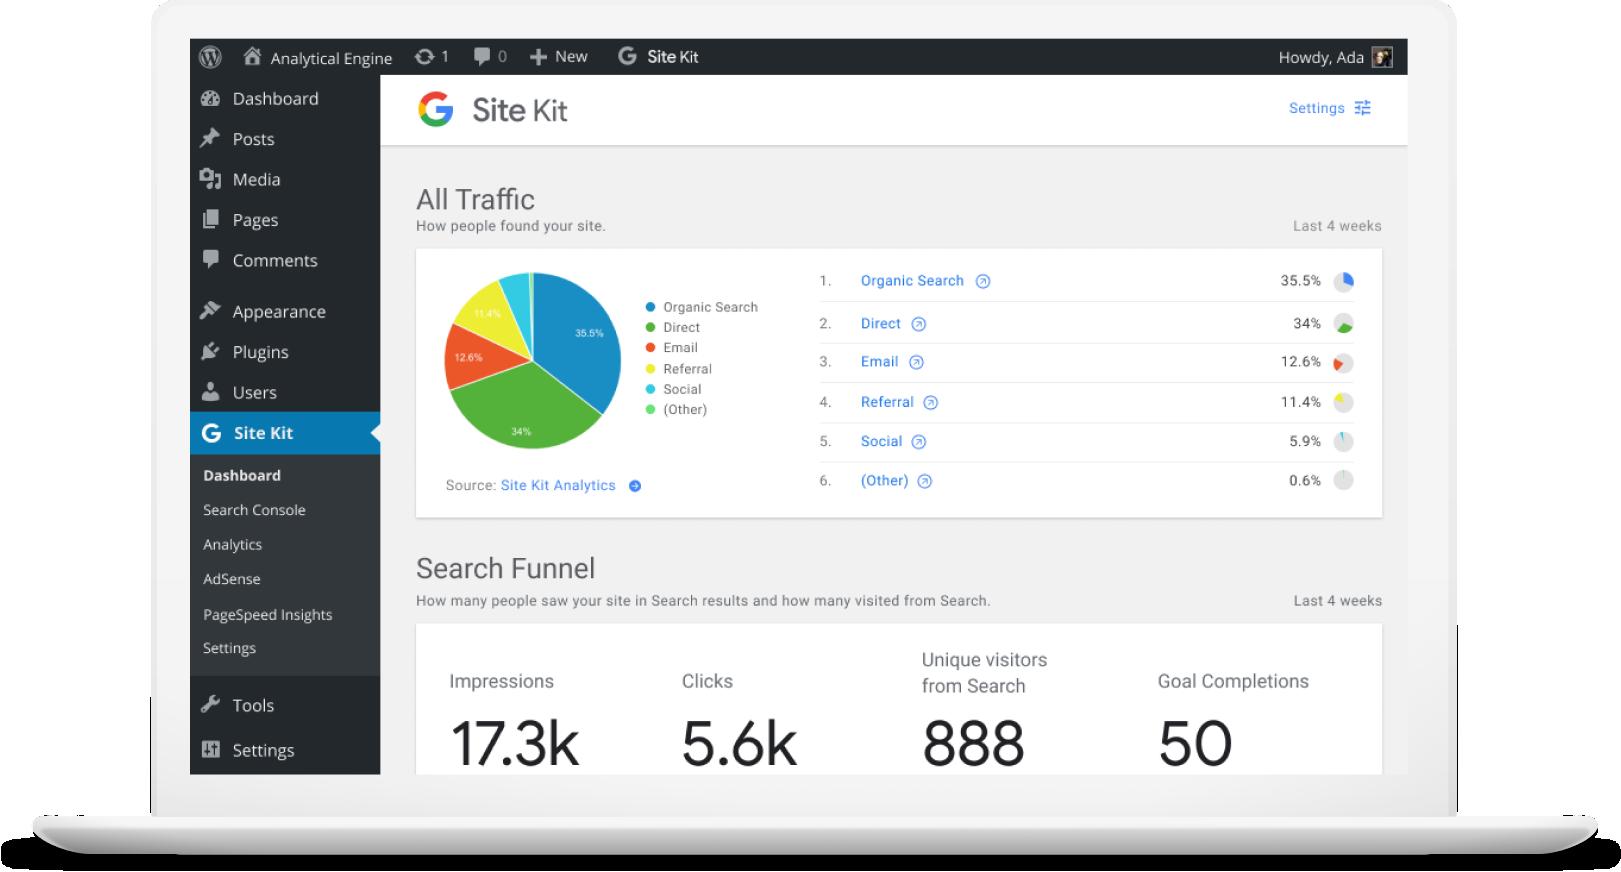
Task: Open the Referral traffic link
Action: tap(887, 402)
